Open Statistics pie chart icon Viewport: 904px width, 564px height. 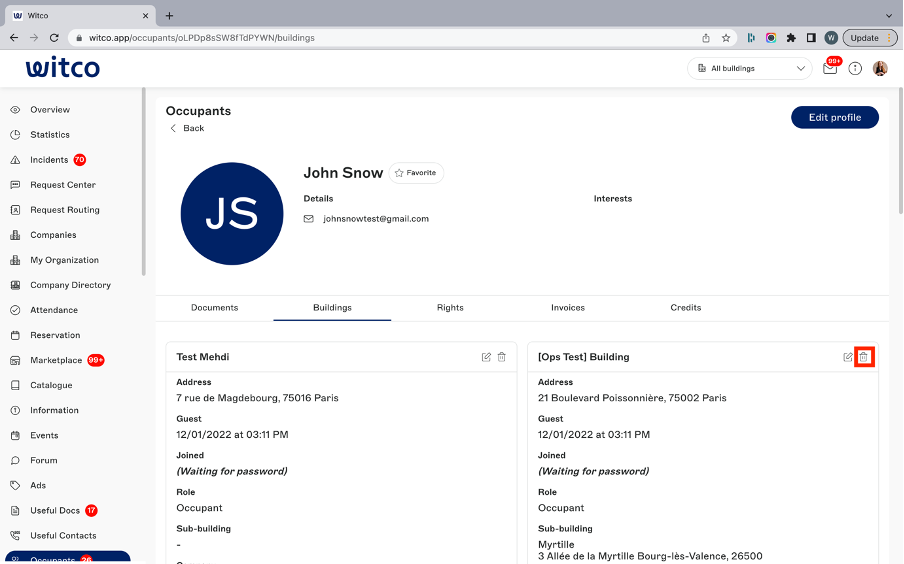click(16, 134)
